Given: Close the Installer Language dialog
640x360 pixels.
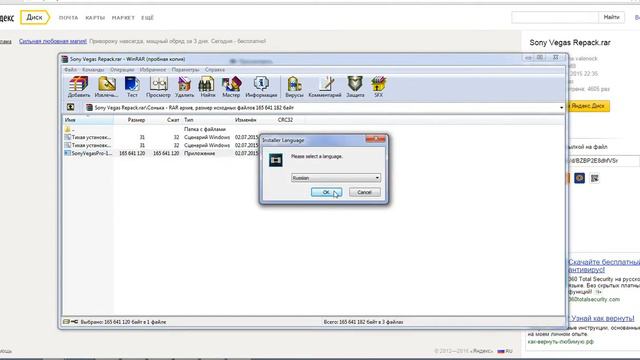Looking at the screenshot, I should [376, 140].
